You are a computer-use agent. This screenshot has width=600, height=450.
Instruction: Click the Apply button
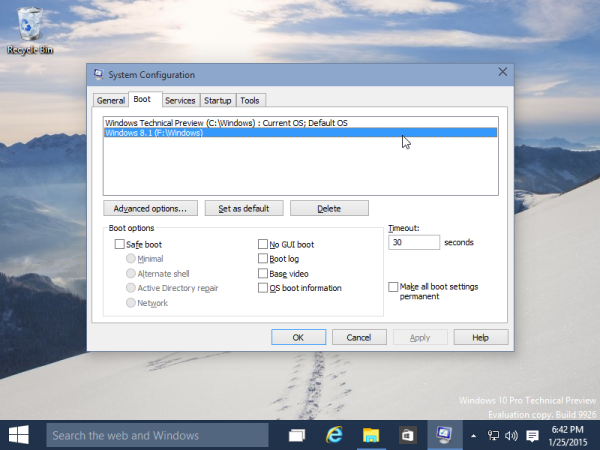click(x=420, y=337)
